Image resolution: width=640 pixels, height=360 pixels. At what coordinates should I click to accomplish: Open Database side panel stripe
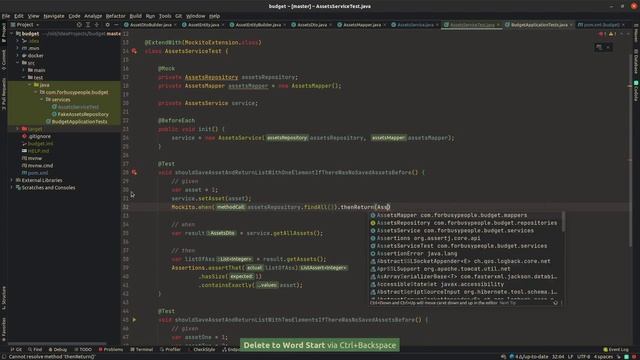coord(636,62)
